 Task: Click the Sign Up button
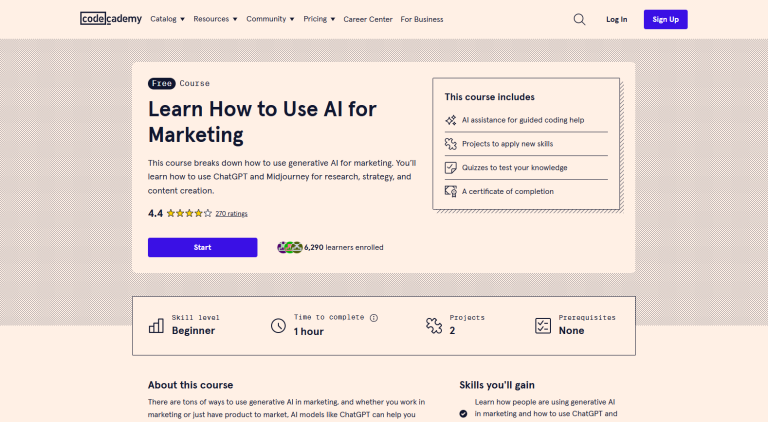click(666, 20)
